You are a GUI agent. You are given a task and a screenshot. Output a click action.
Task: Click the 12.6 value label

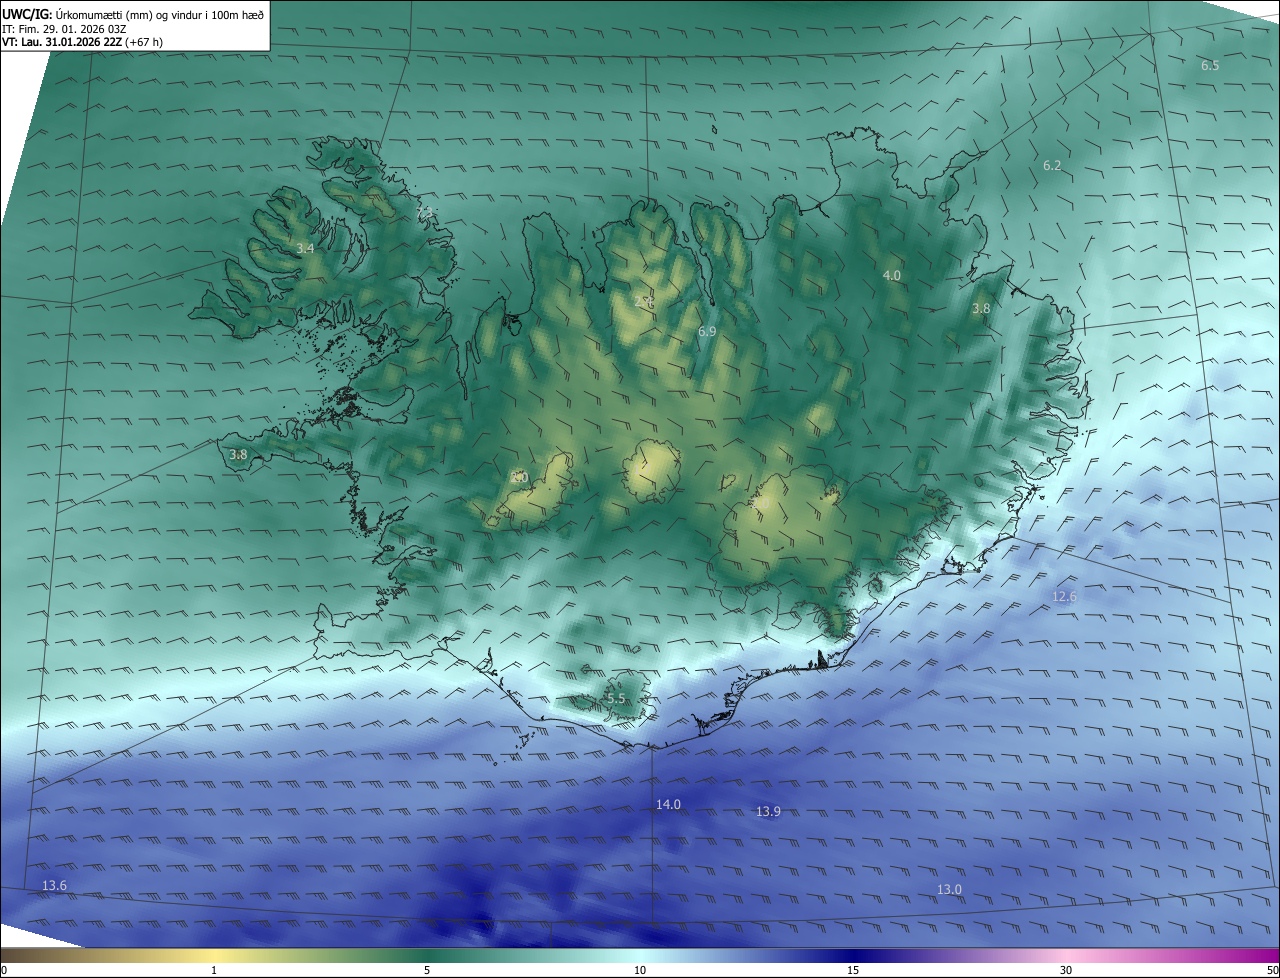tap(1064, 597)
